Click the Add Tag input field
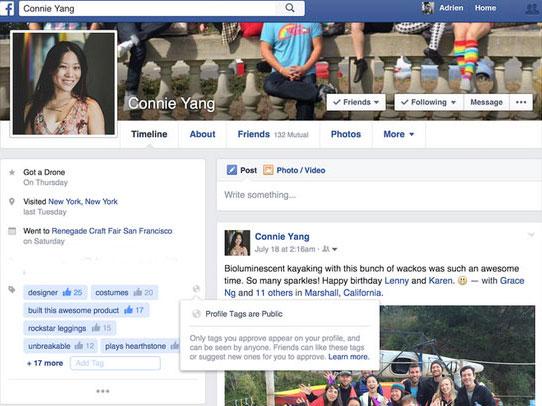 [115, 363]
